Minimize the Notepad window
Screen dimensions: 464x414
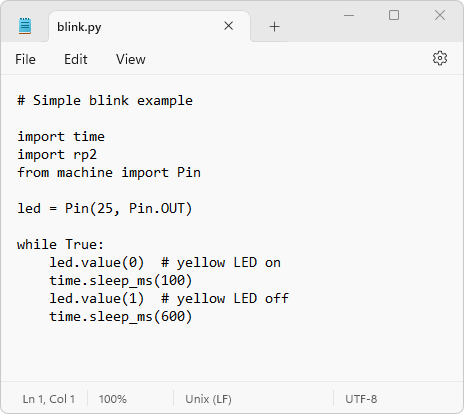point(349,15)
